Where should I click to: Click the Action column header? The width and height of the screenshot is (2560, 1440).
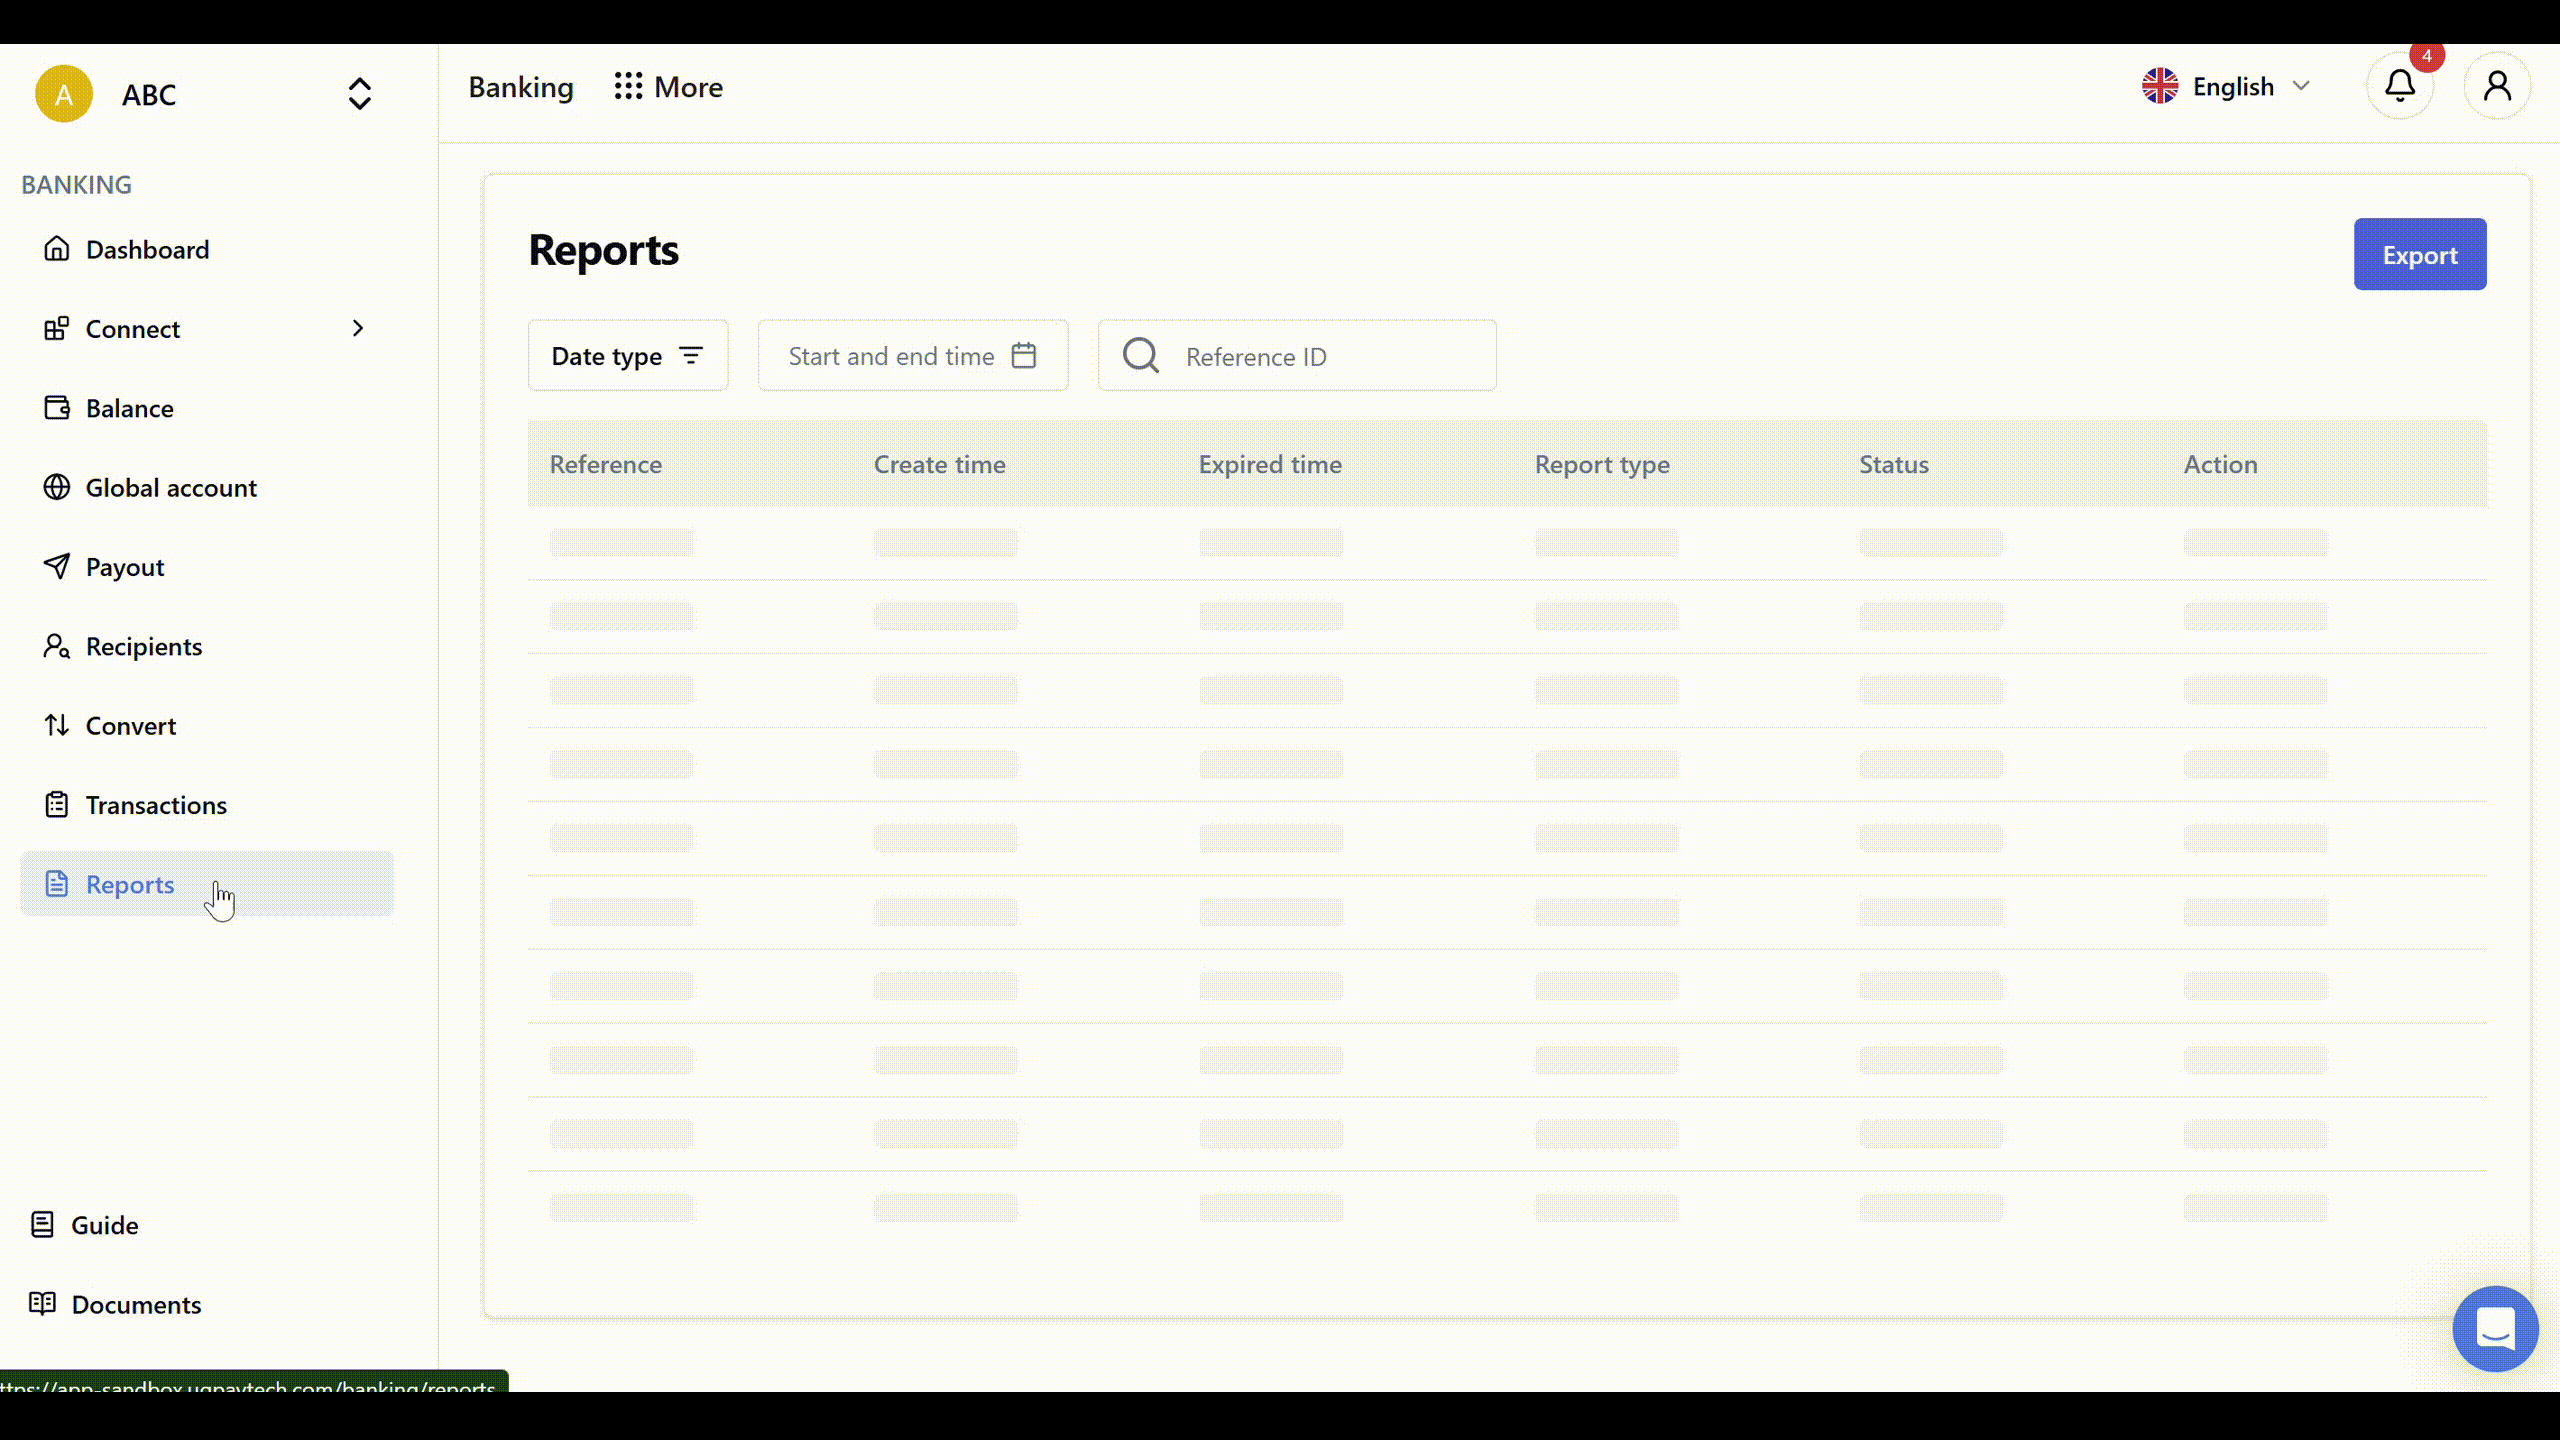[2220, 464]
